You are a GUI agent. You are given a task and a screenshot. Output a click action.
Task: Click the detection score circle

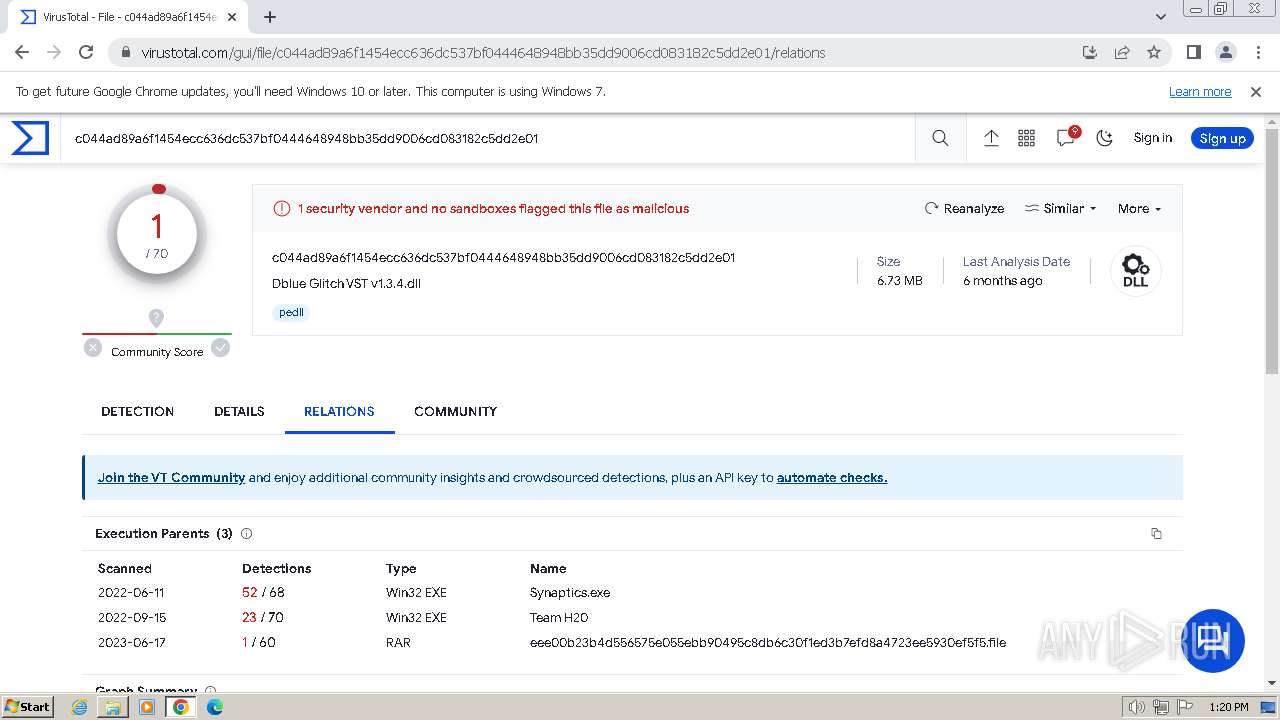(157, 234)
